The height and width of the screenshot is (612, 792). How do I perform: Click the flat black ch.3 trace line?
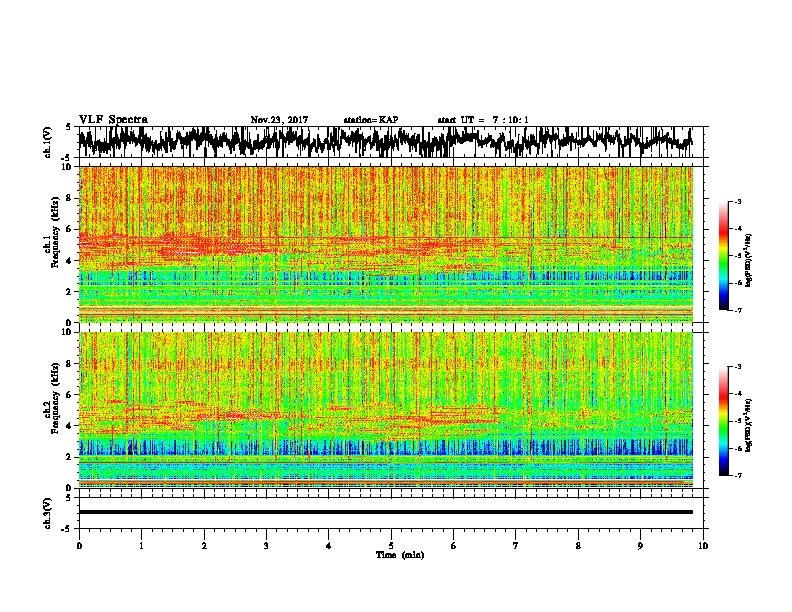point(386,512)
